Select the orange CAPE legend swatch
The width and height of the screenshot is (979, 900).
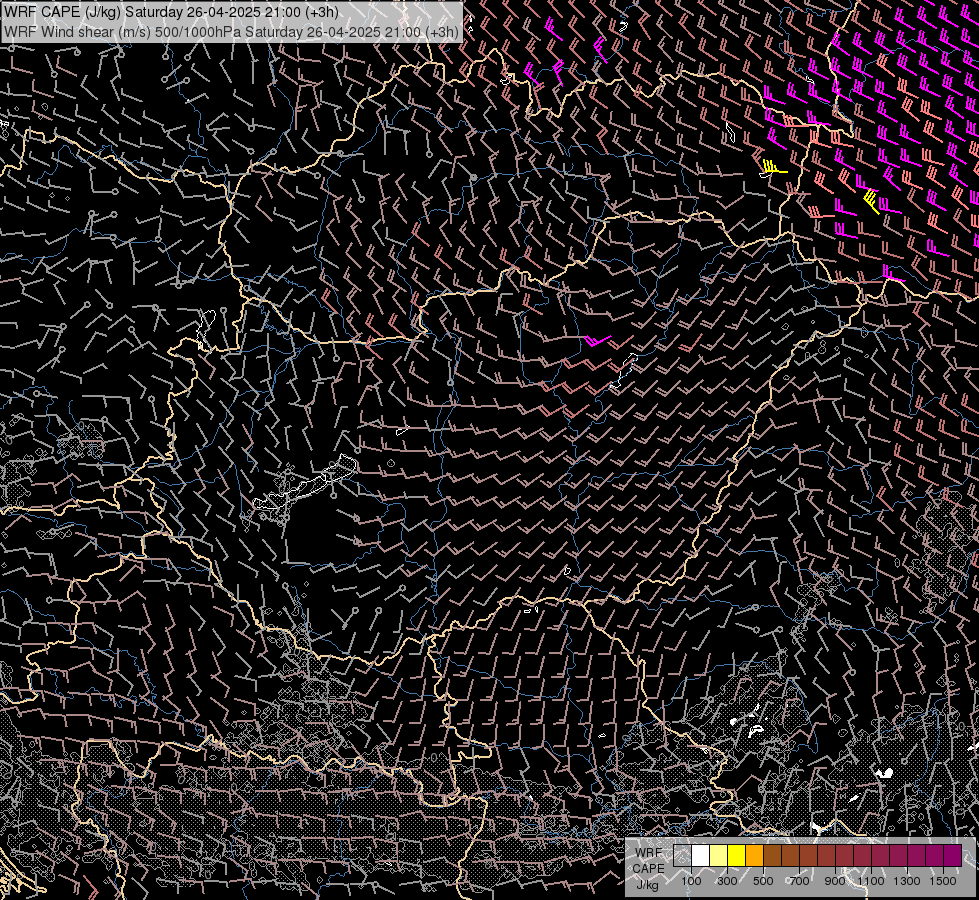pyautogui.click(x=754, y=855)
